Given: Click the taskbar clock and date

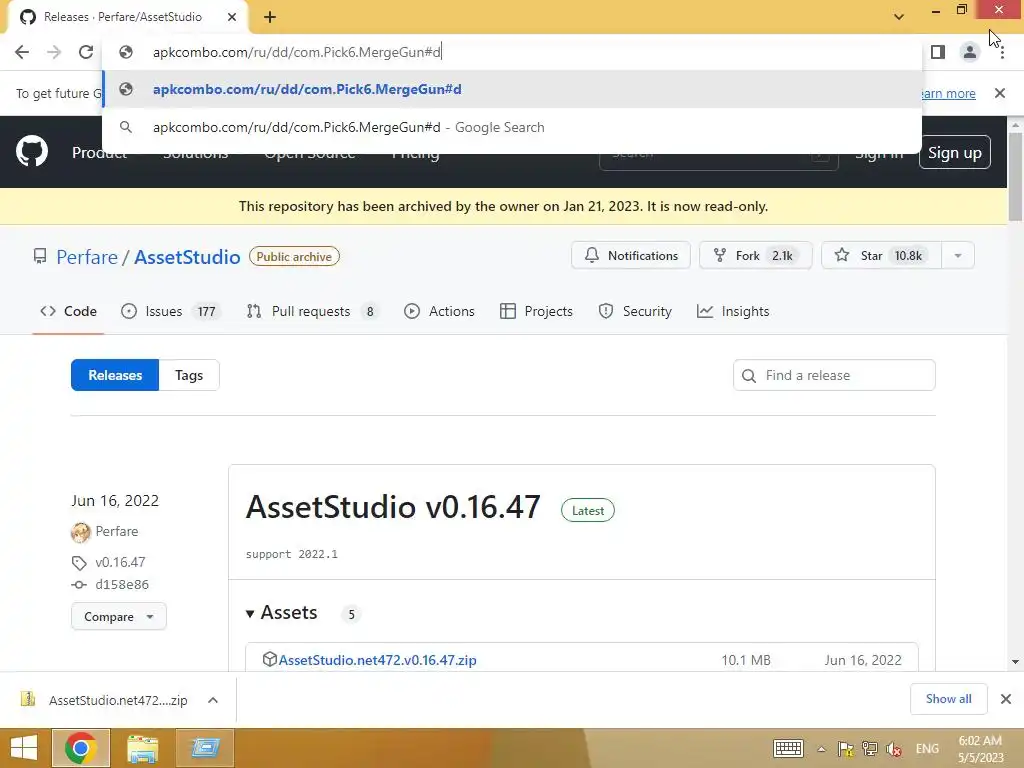Looking at the screenshot, I should tap(980, 748).
